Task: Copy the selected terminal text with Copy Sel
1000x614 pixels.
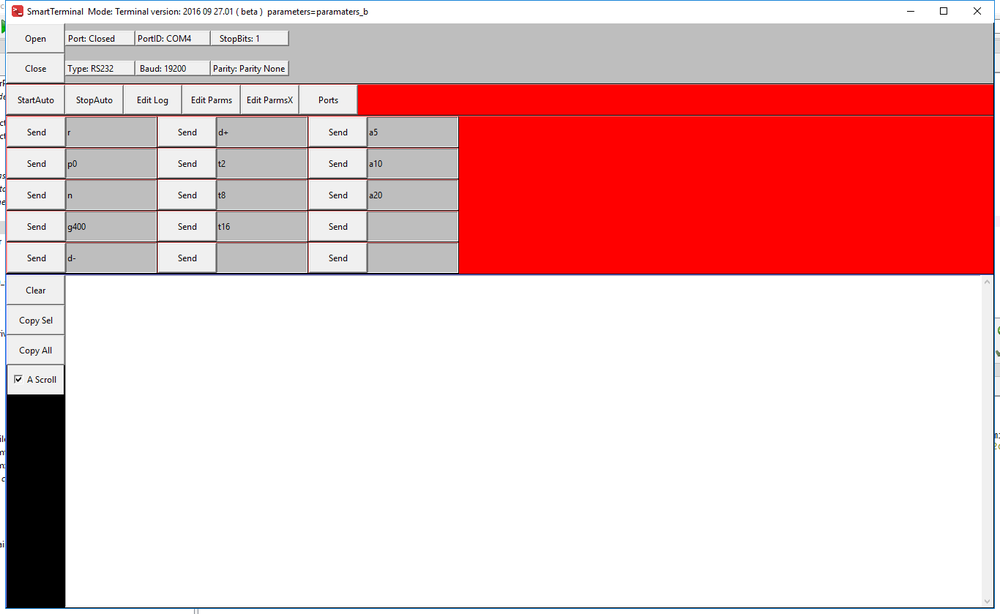Action: coord(35,319)
